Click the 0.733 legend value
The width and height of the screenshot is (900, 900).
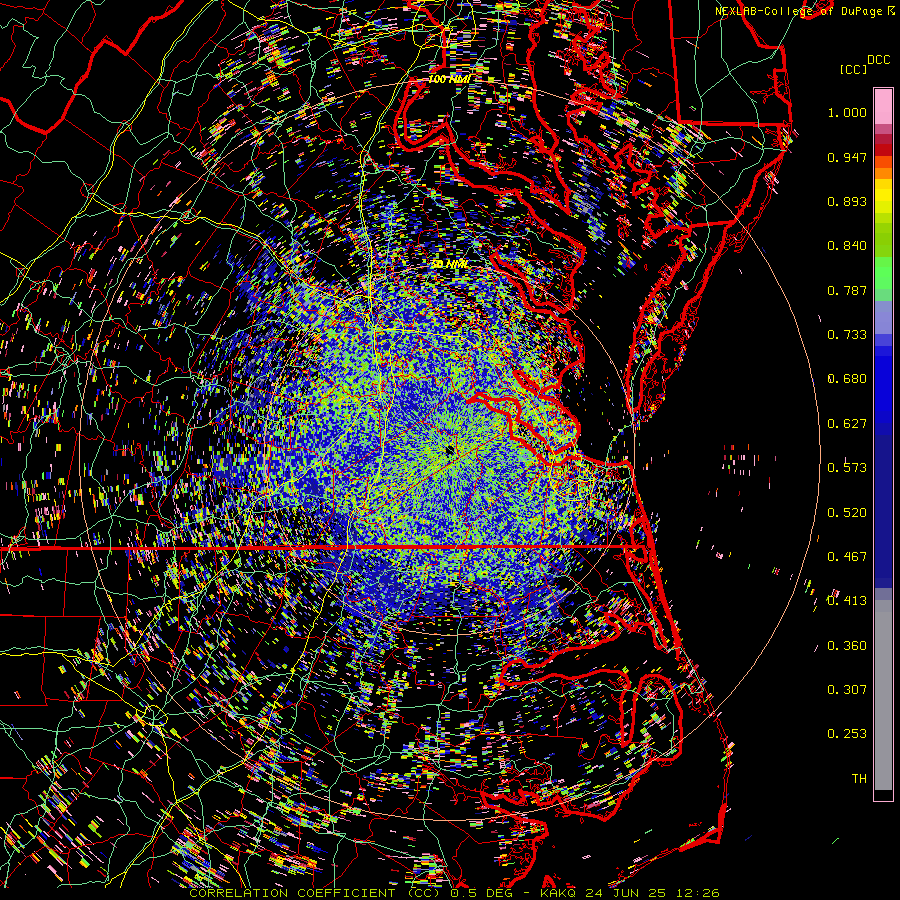pos(847,335)
